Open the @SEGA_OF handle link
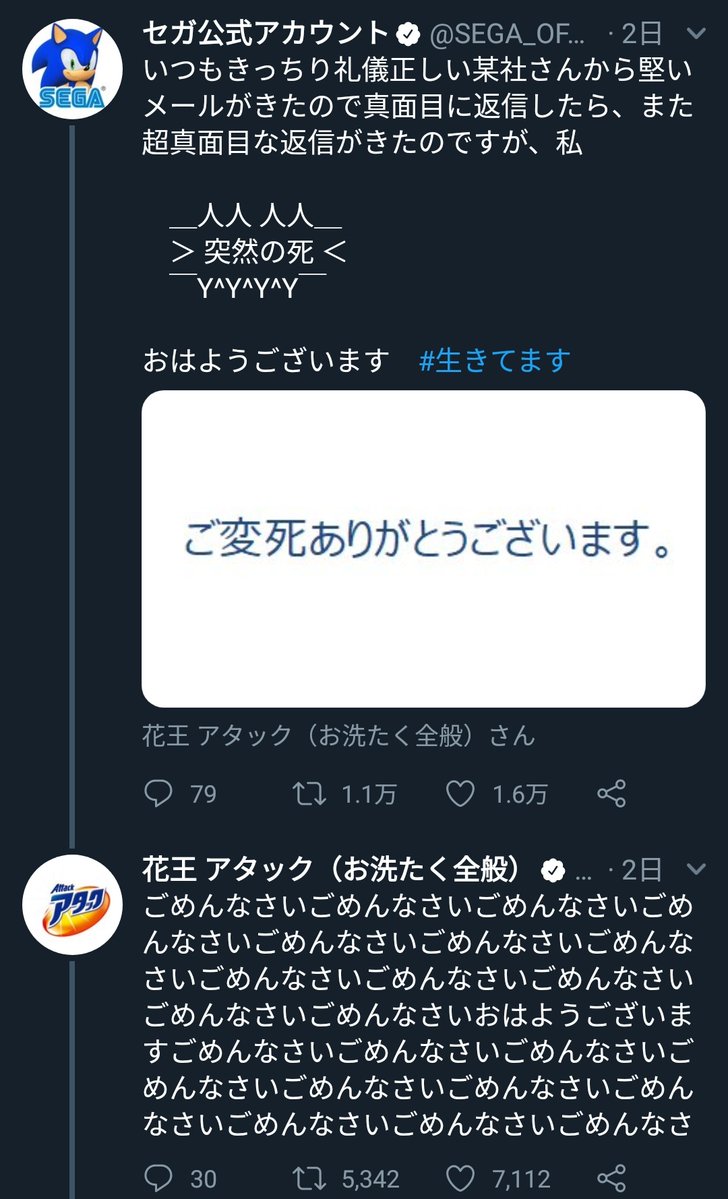The image size is (728, 1199). pos(503,35)
